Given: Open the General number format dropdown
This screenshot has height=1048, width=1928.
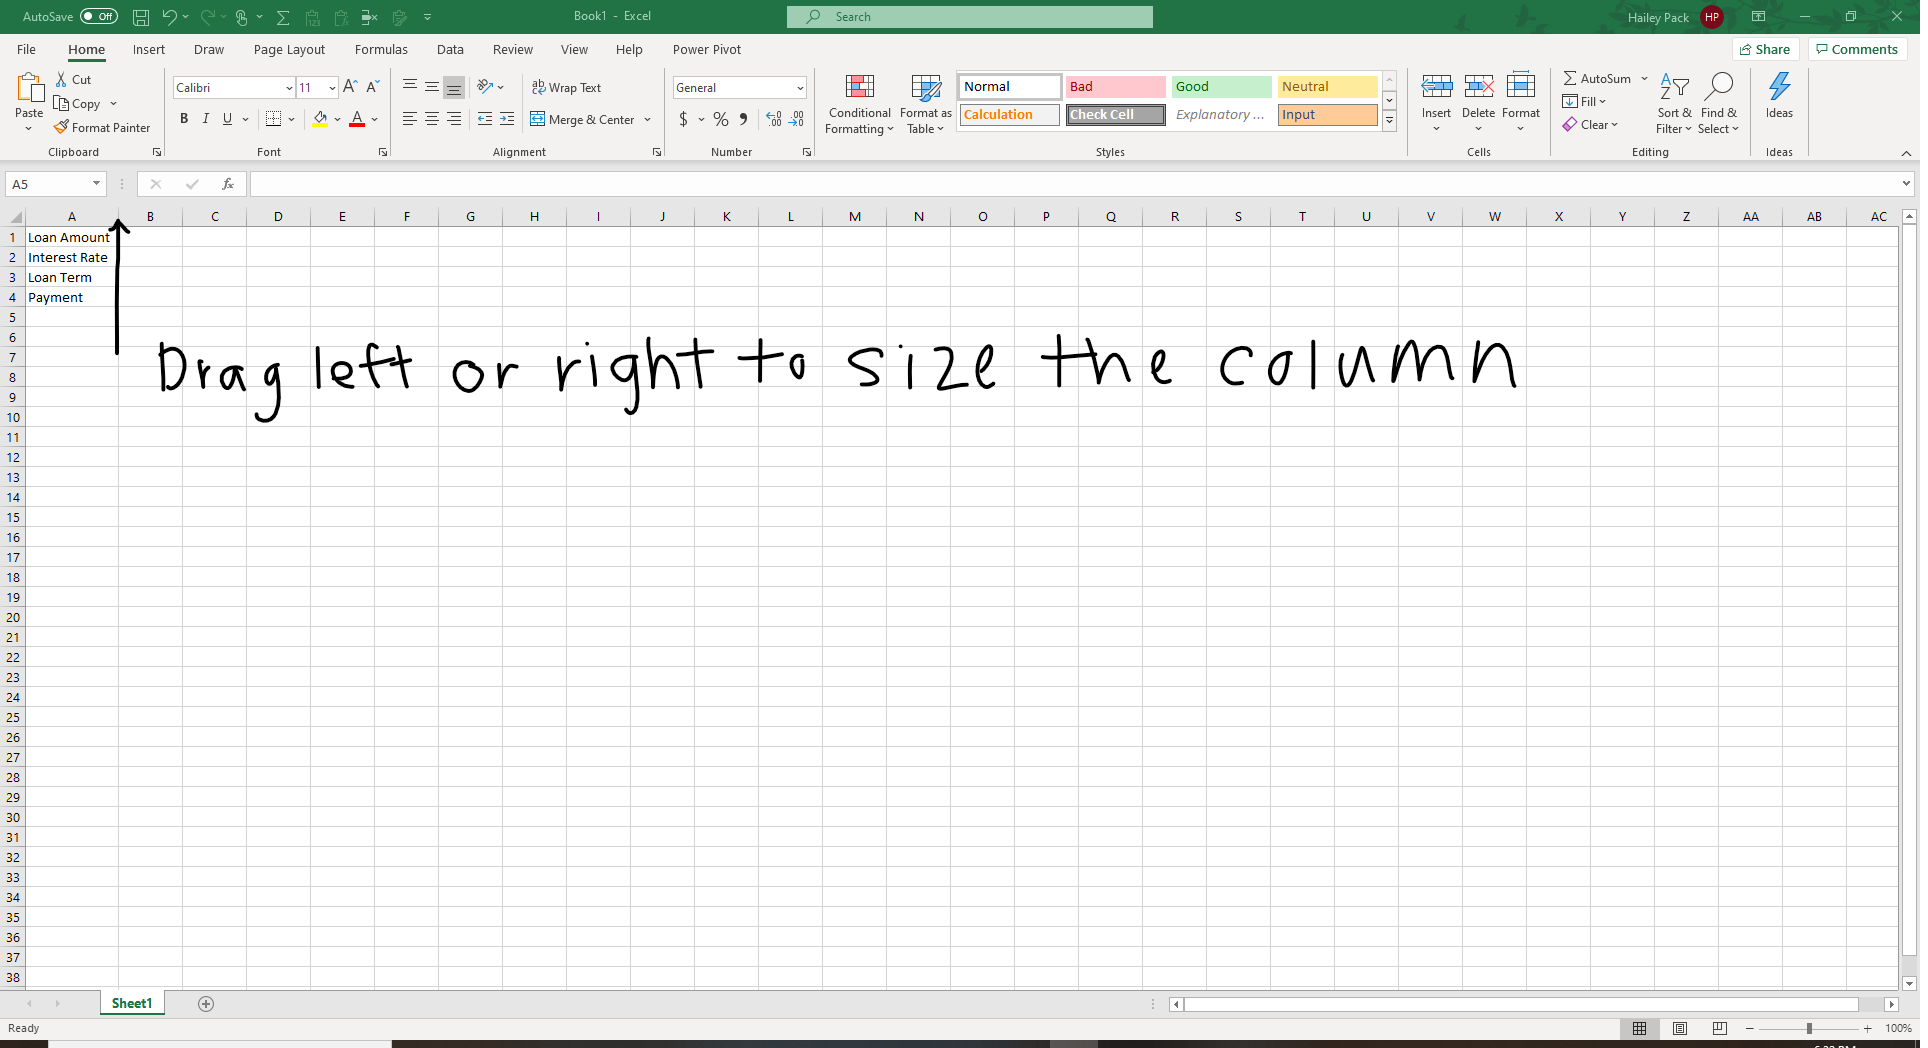Looking at the screenshot, I should 800,88.
